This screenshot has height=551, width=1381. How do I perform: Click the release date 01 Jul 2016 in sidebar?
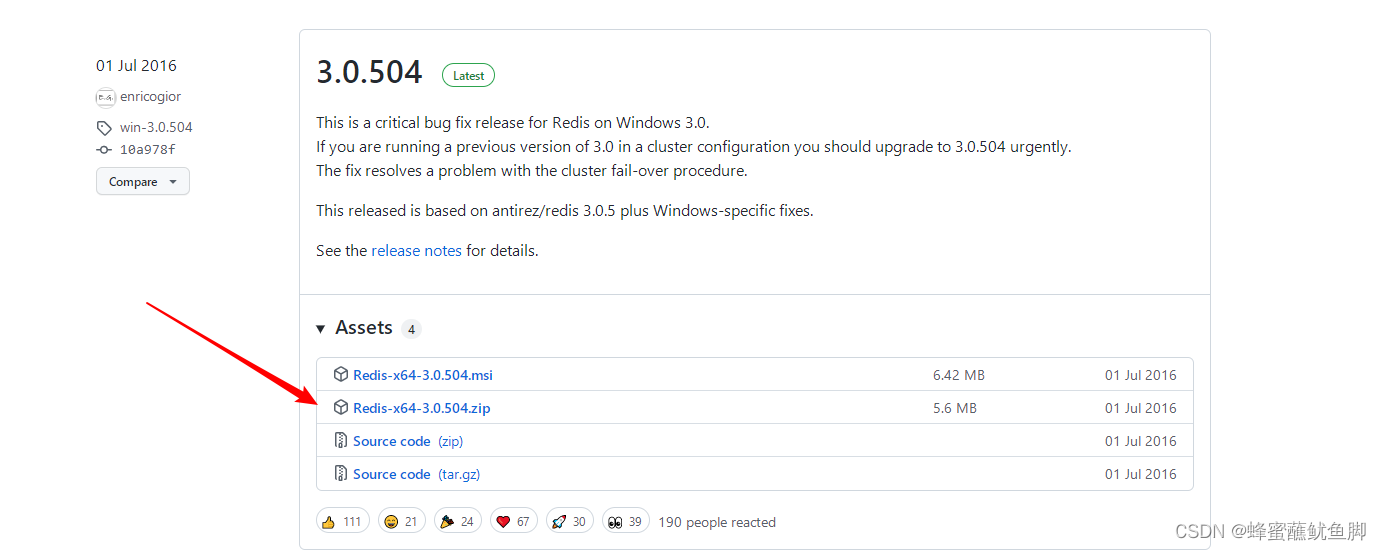click(136, 66)
